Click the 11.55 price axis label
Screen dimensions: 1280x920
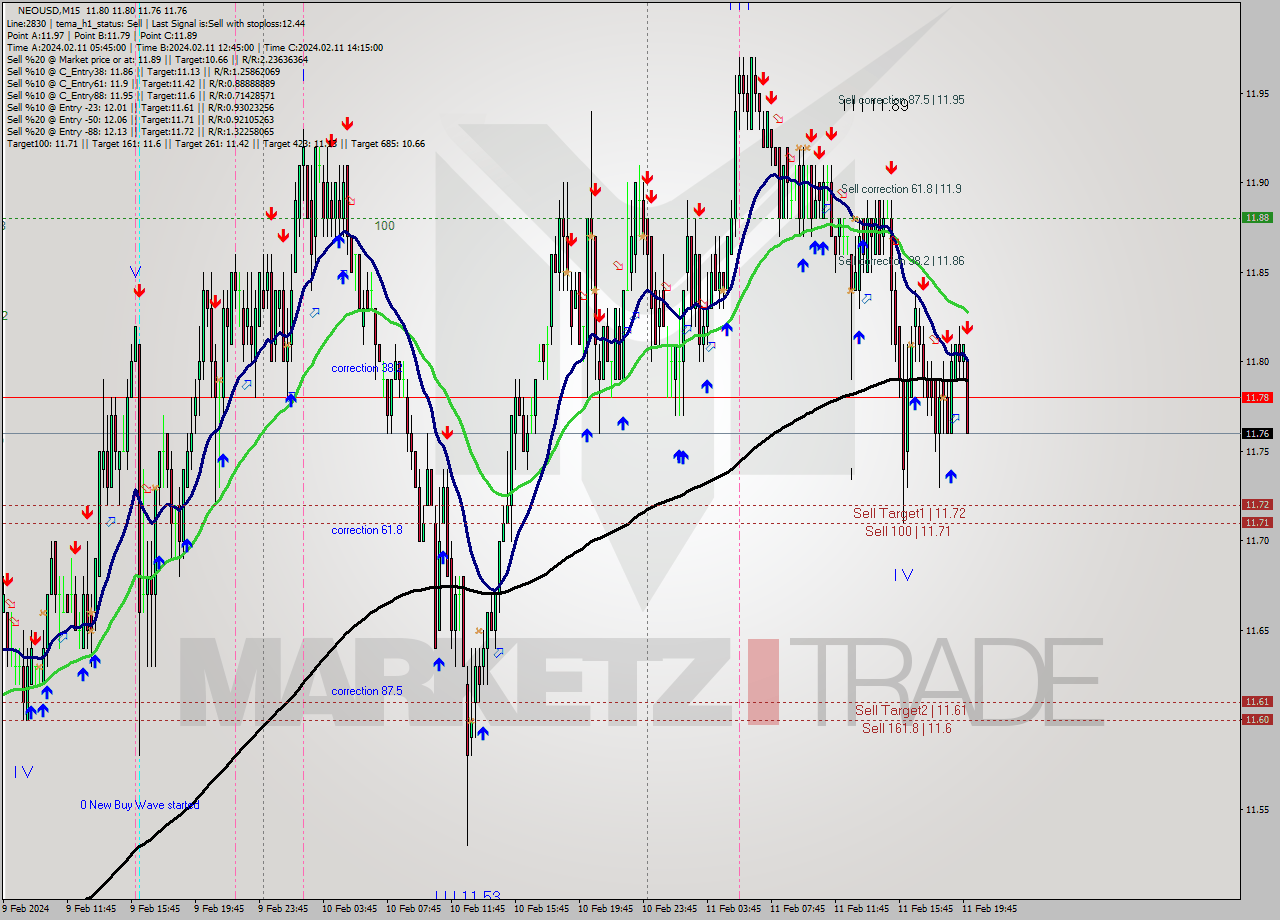[1257, 810]
